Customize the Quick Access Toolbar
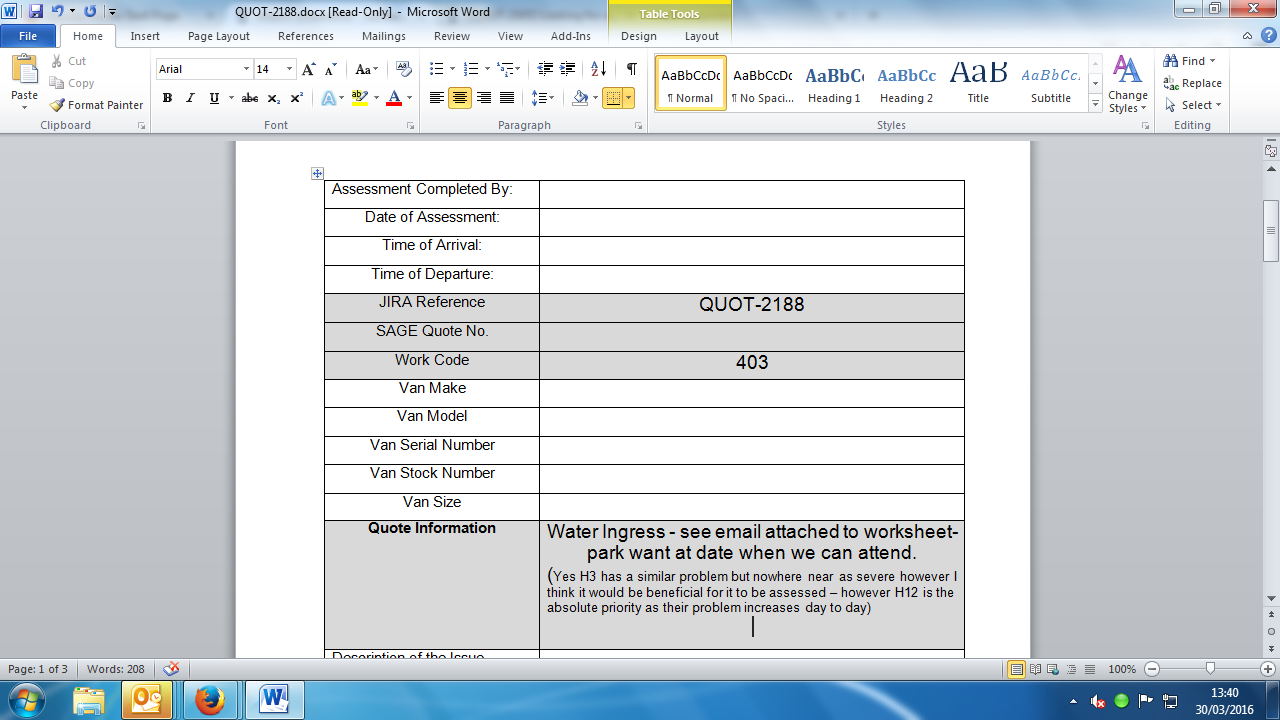Viewport: 1280px width, 720px height. point(112,12)
